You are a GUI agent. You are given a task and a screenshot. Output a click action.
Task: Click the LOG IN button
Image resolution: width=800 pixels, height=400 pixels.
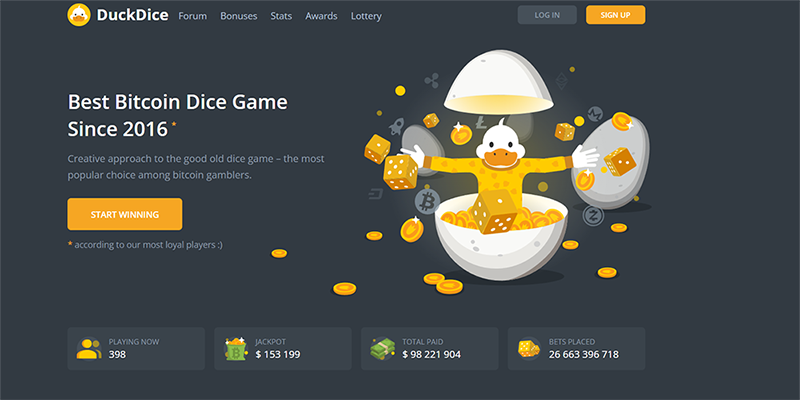point(547,15)
